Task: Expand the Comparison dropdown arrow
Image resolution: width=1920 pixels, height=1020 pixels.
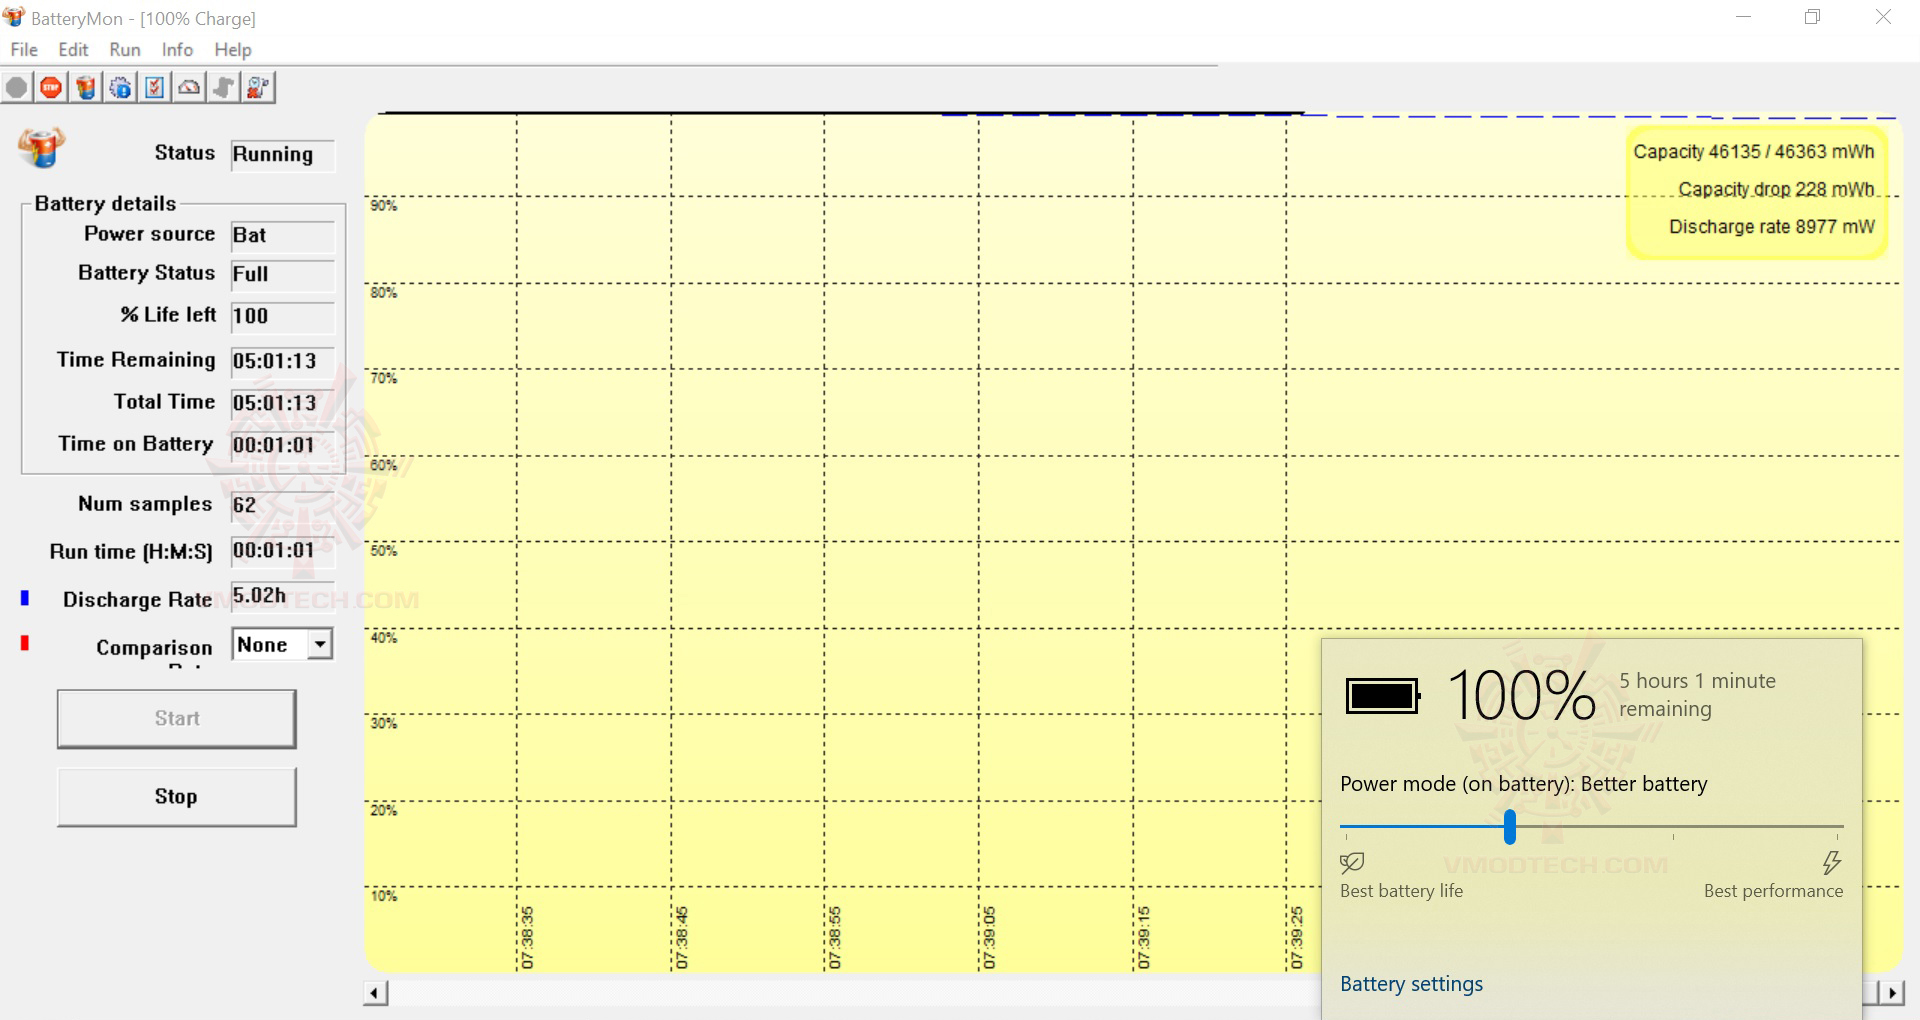Action: tap(320, 645)
